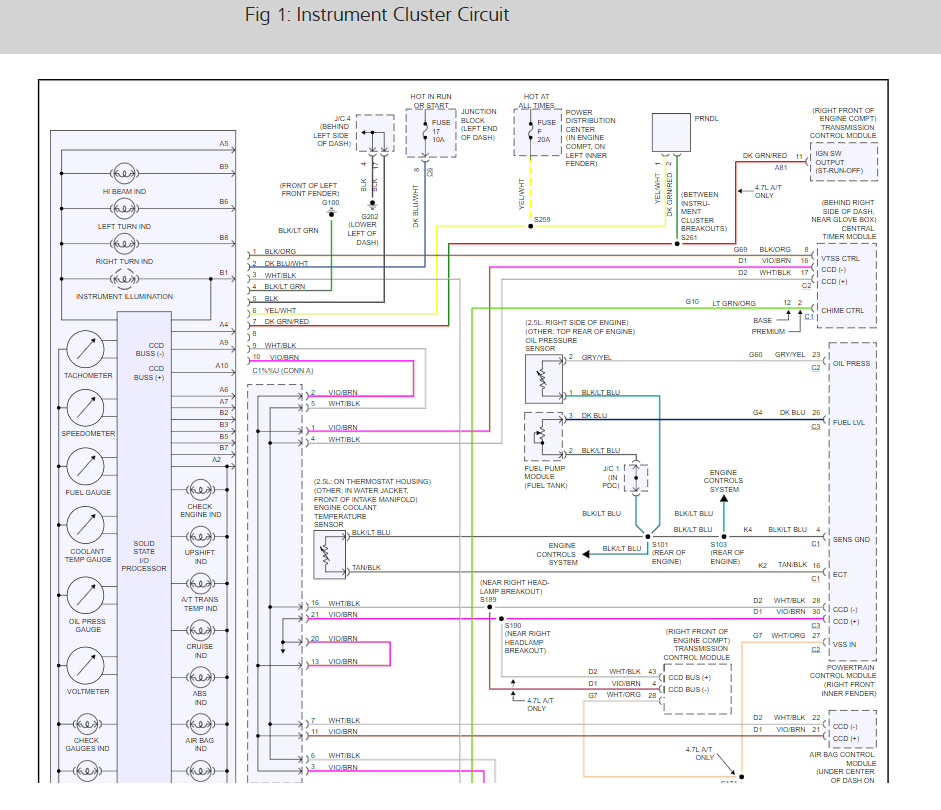Image resolution: width=941 pixels, height=810 pixels.
Task: Click the Hi Beam indicator lamp symbol
Action: (124, 174)
